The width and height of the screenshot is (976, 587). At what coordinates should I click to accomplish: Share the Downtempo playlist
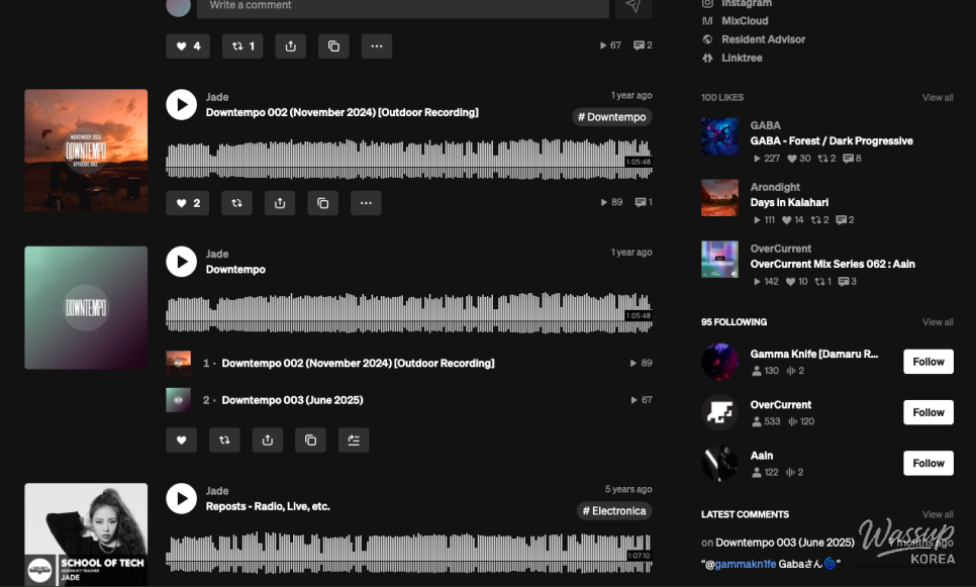coord(267,440)
